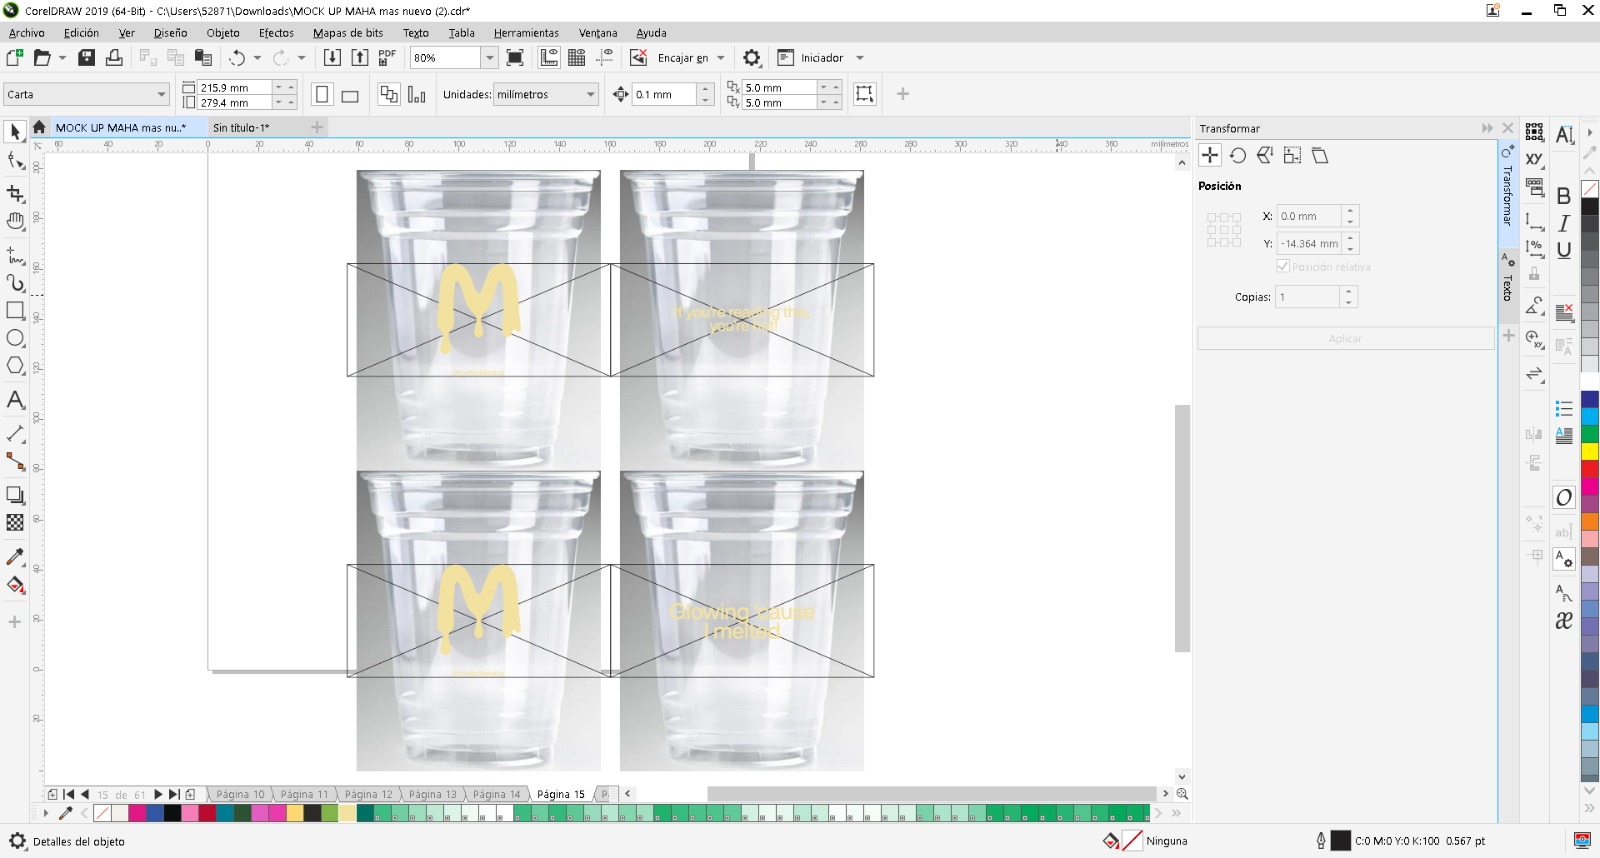Switch Transformar docker to Size mode
The image size is (1600, 858).
point(1293,155)
